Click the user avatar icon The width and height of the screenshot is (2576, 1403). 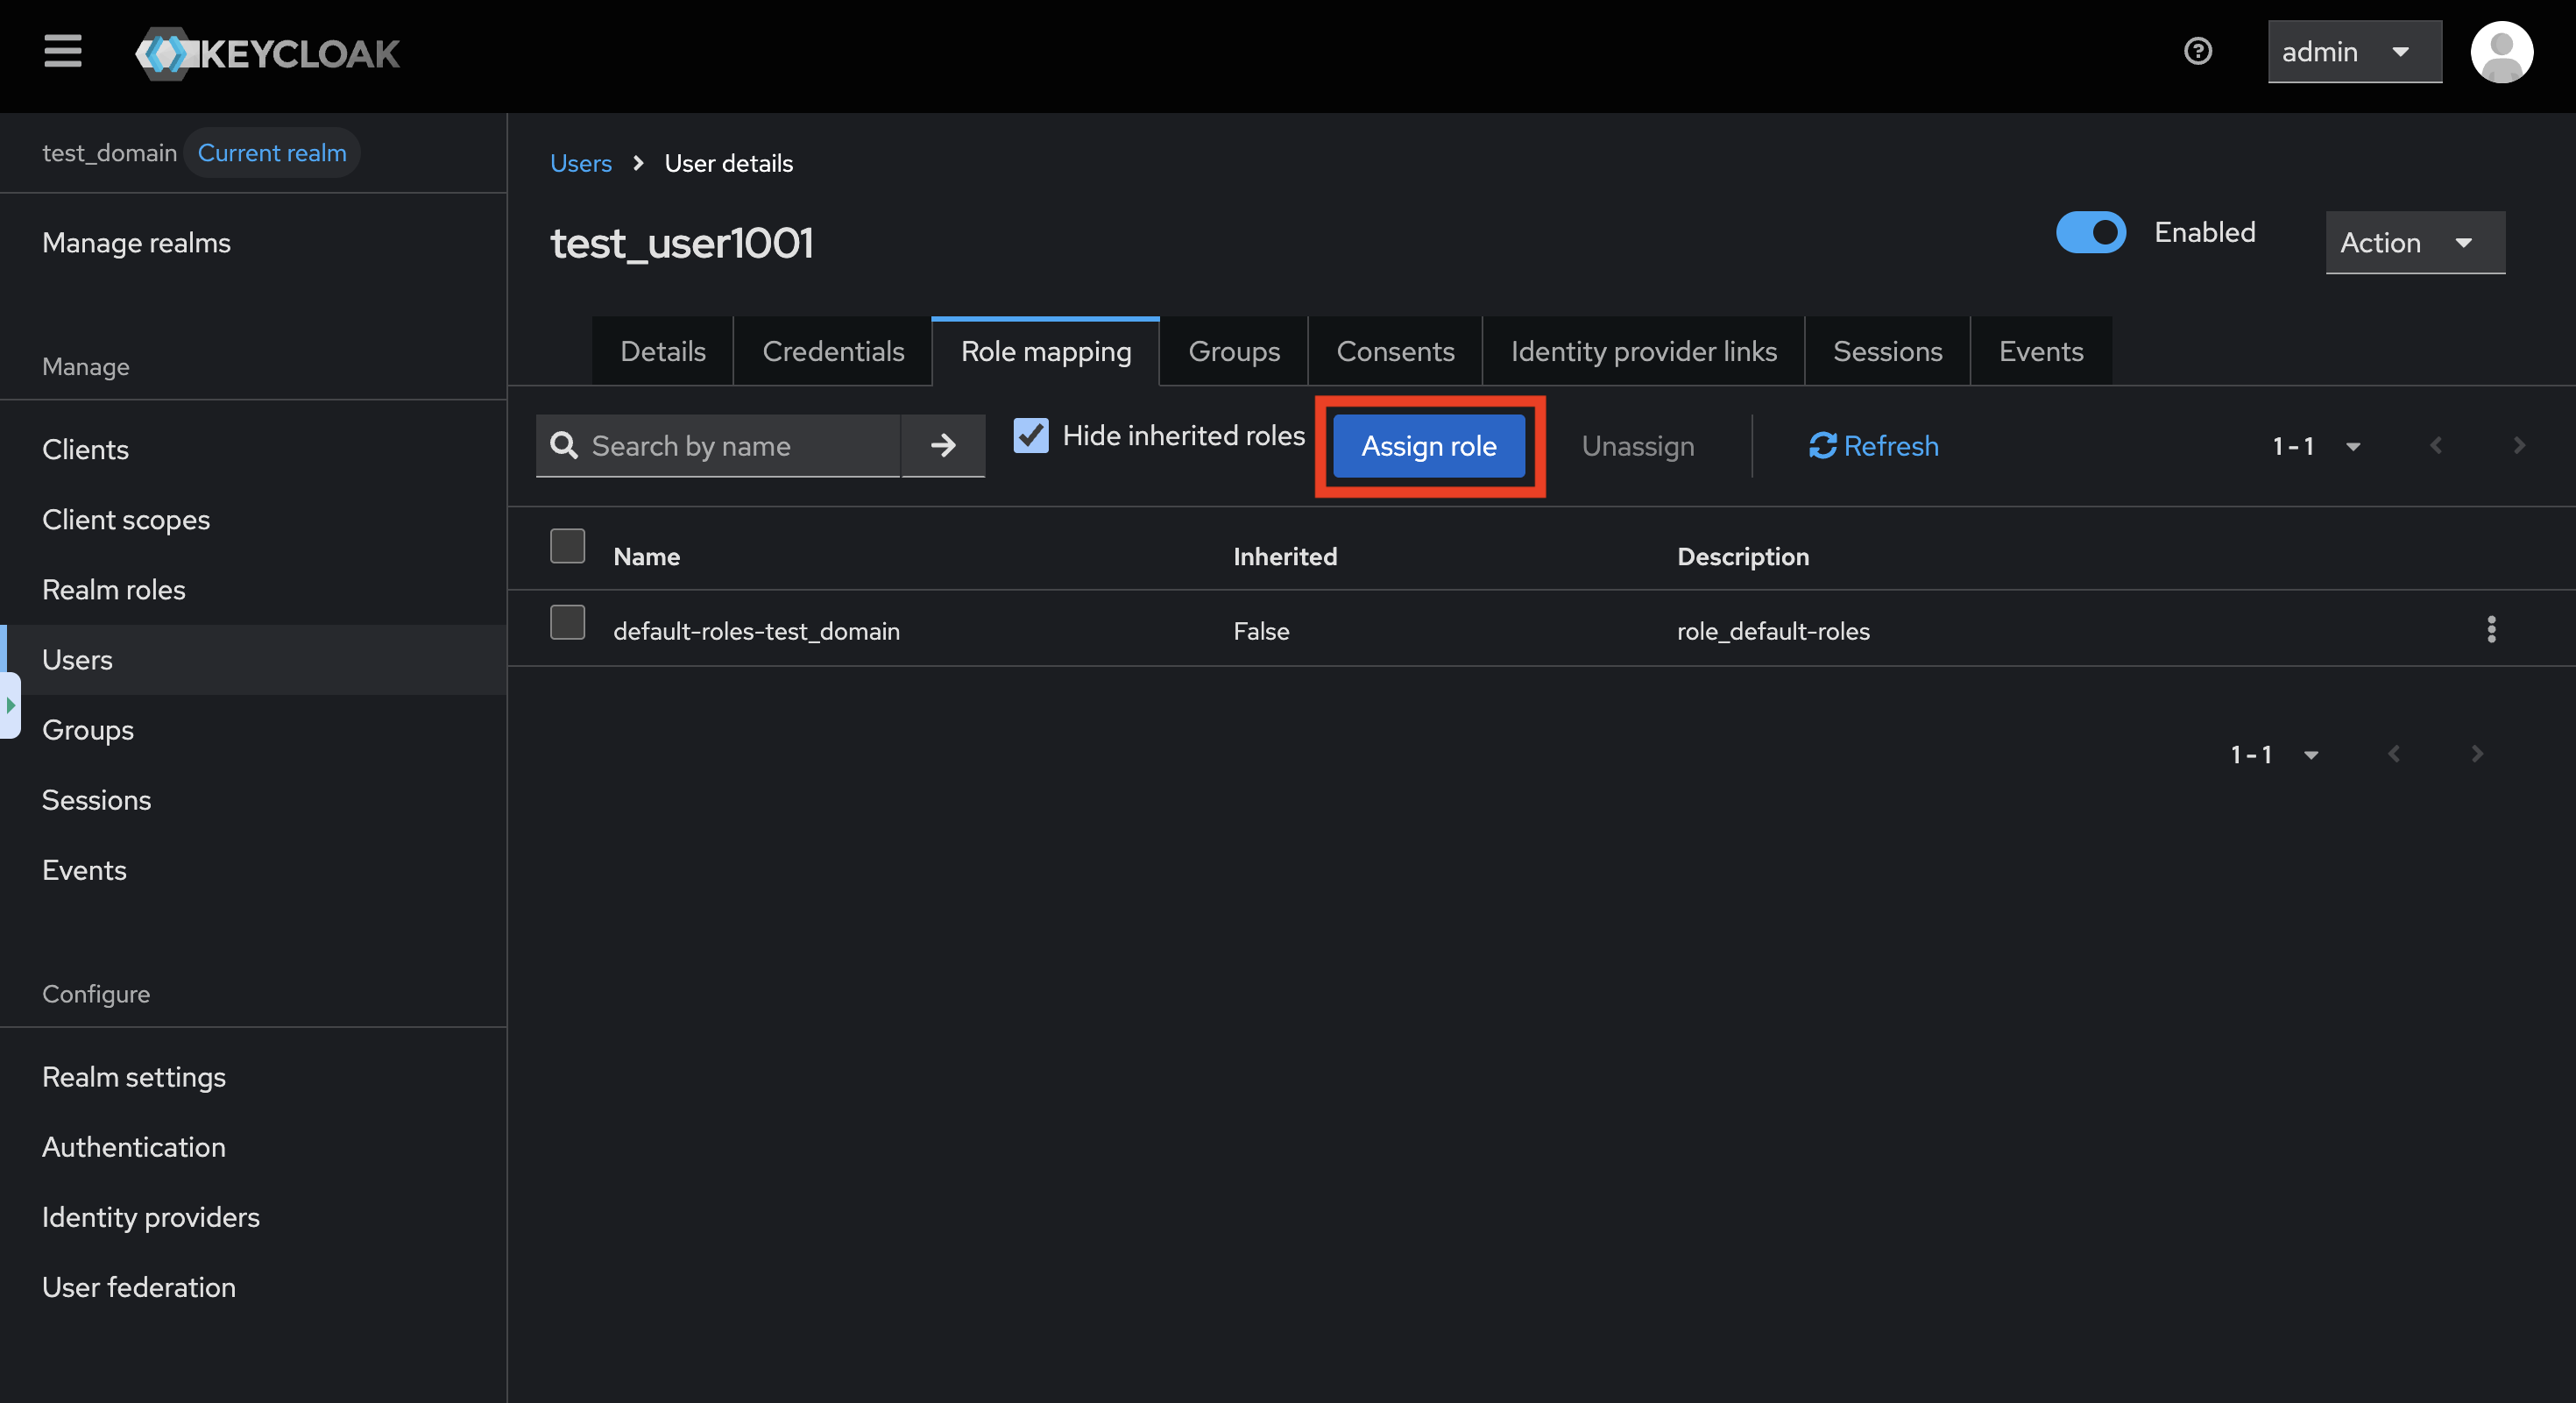[2501, 52]
